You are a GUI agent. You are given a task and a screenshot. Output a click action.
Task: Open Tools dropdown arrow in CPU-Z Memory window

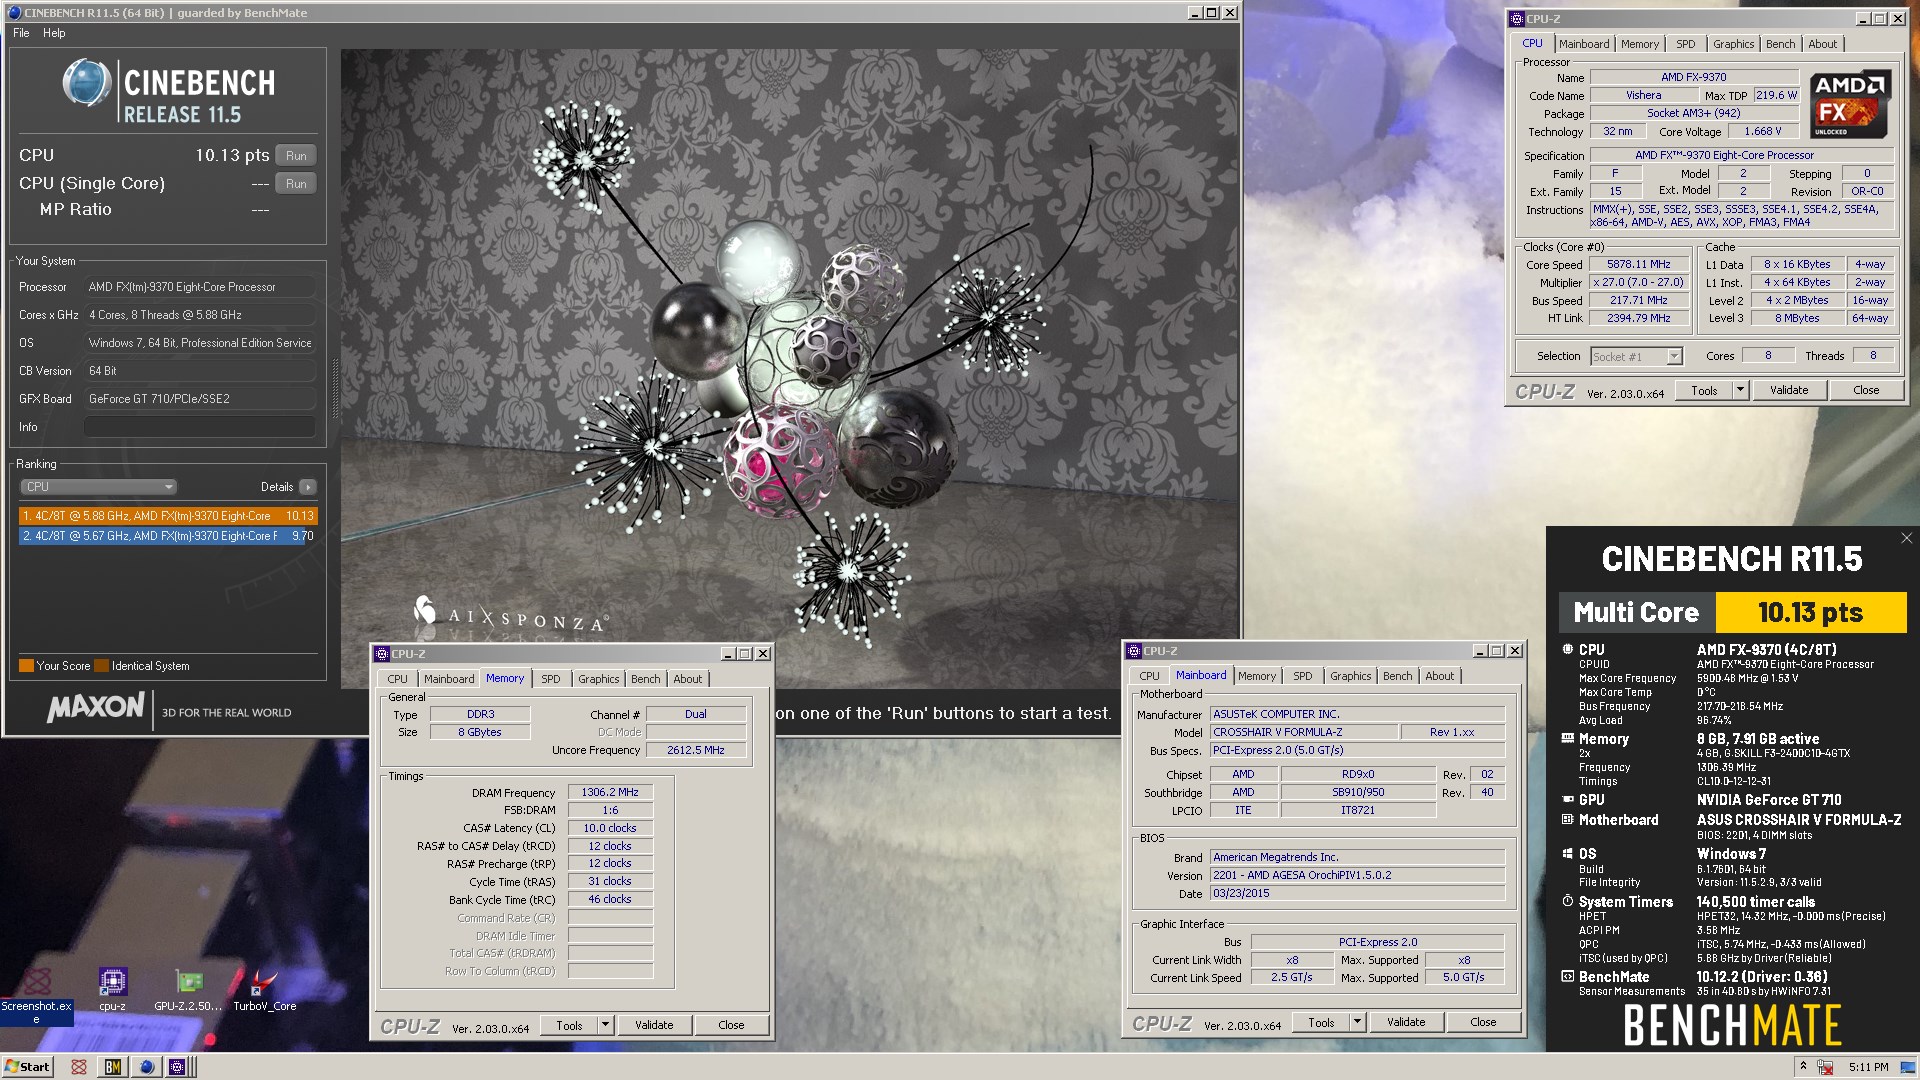605,1025
